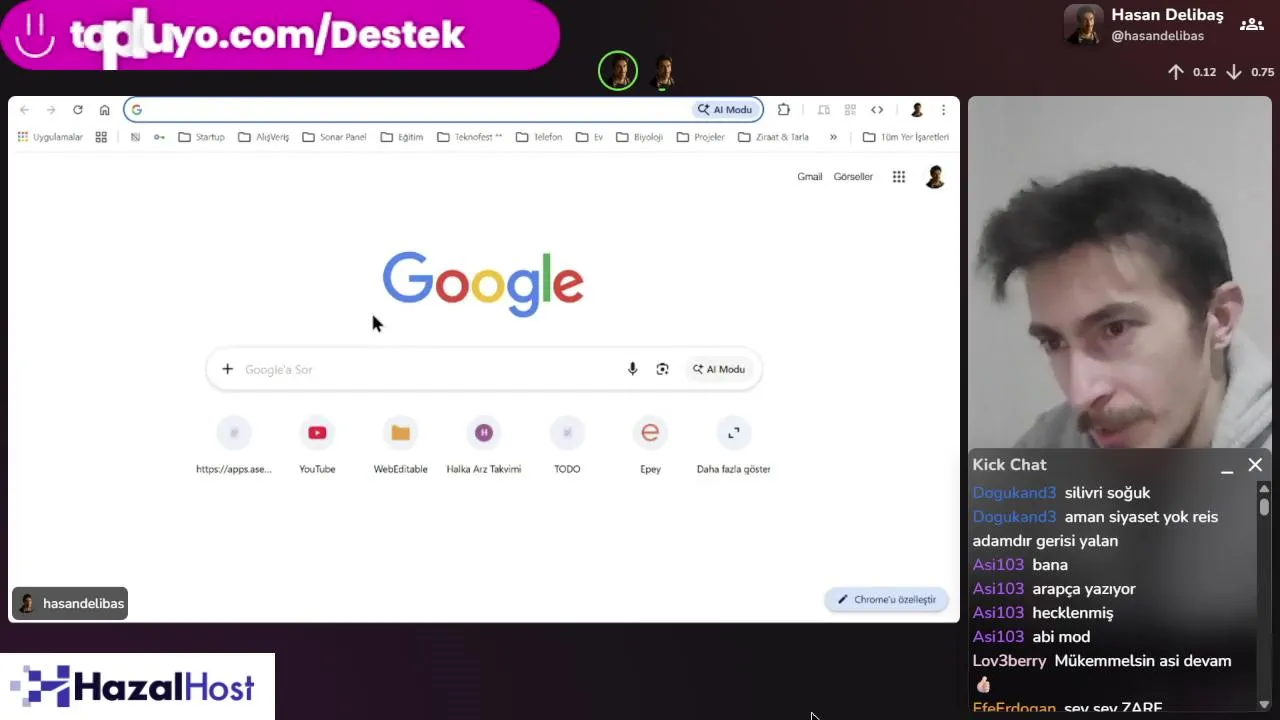Image resolution: width=1280 pixels, height=720 pixels.
Task: Open the Ev bookmark folder
Action: (590, 137)
